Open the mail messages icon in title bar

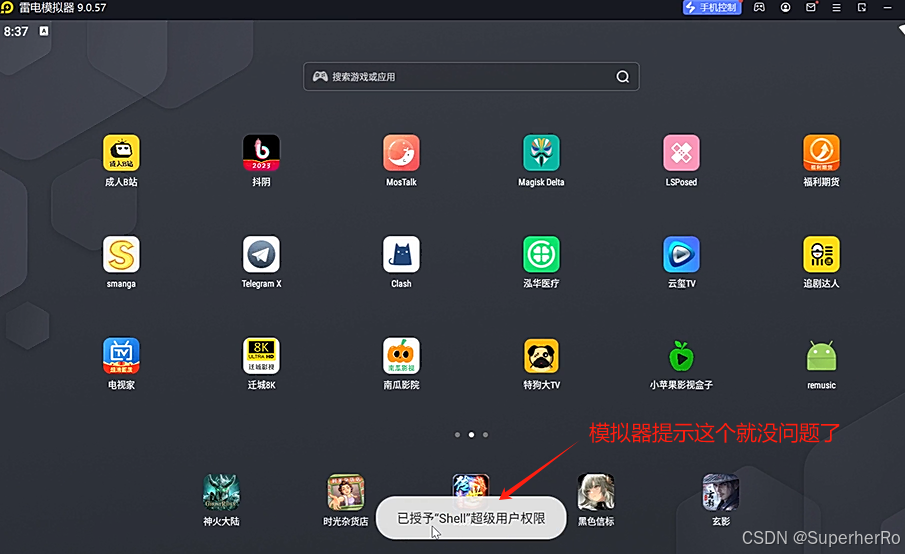pyautogui.click(x=811, y=8)
